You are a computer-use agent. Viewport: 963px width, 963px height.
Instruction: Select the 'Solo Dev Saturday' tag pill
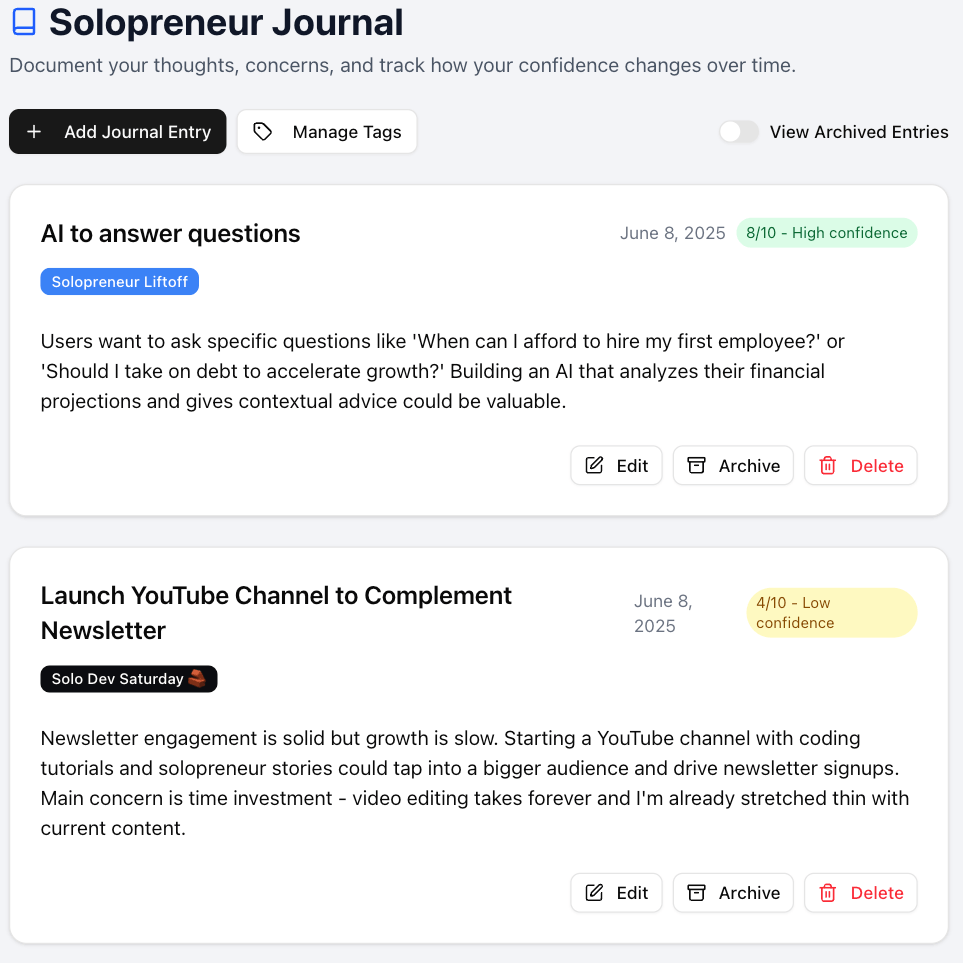pos(128,678)
